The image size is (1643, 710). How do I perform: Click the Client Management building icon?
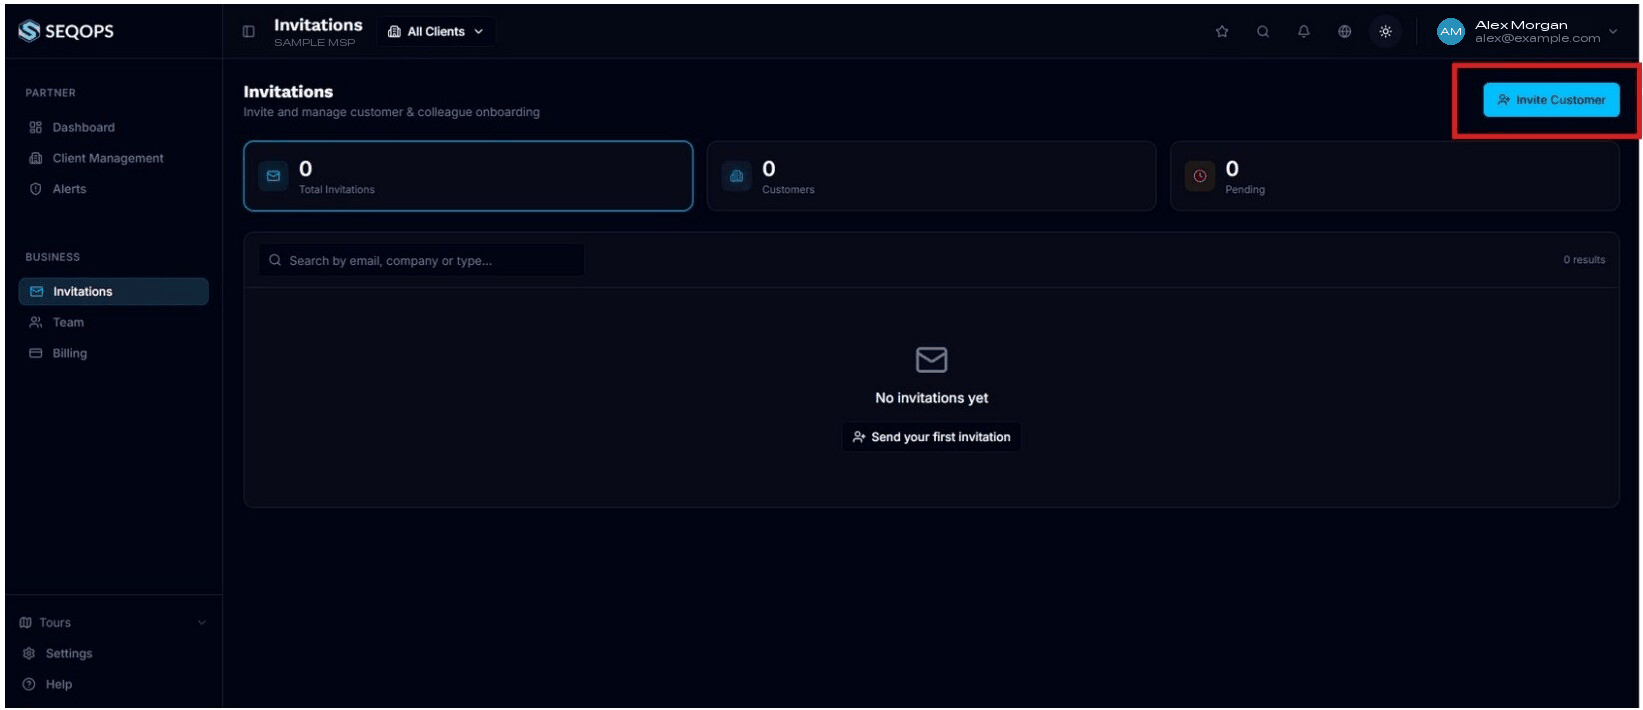point(36,158)
